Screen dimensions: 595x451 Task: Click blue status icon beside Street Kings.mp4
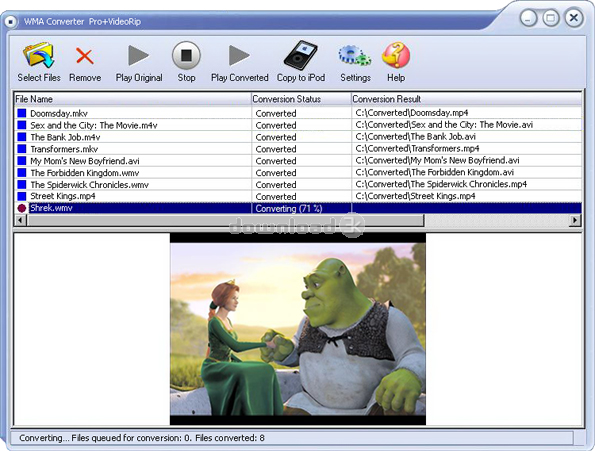coord(22,196)
